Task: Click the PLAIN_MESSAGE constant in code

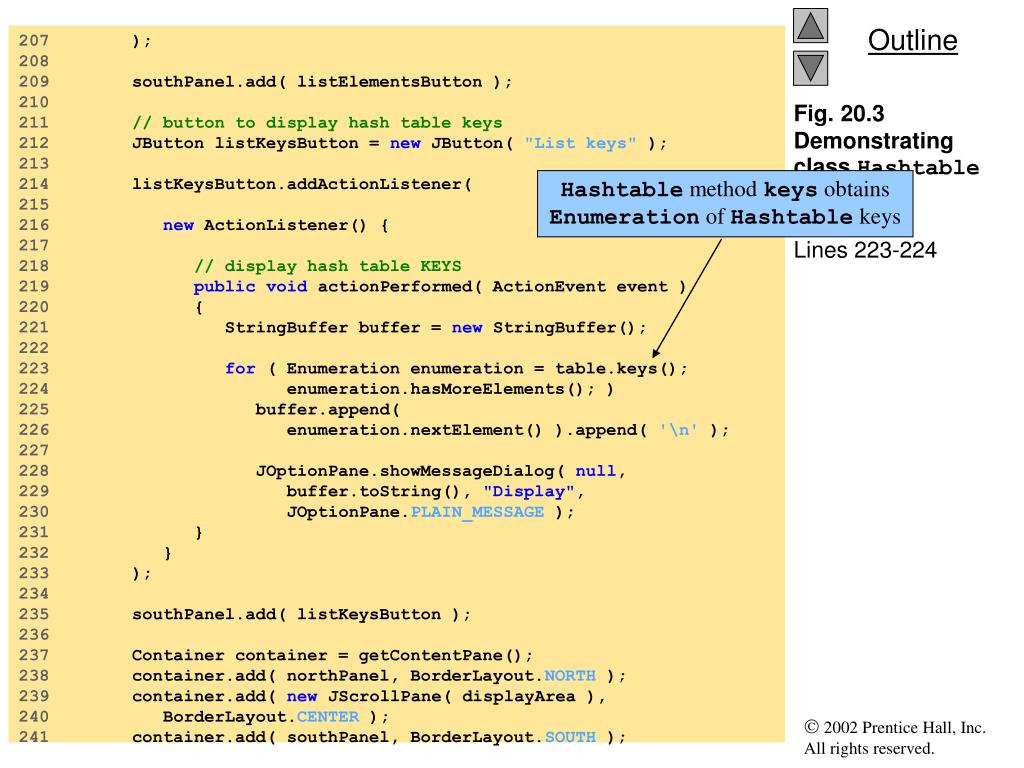Action: (477, 512)
